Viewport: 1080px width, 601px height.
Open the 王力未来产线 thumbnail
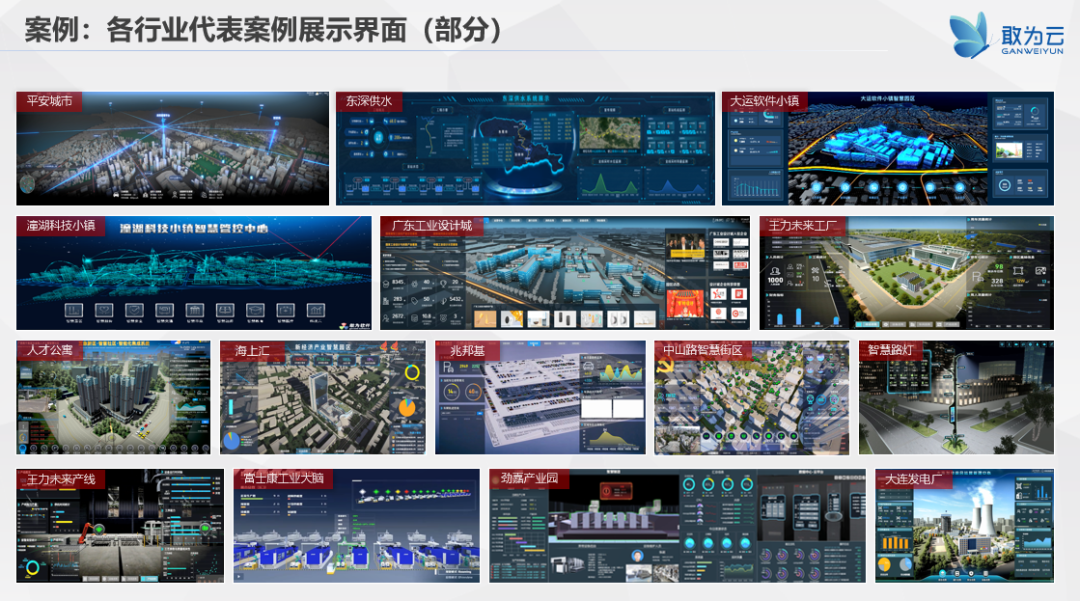click(x=121, y=526)
